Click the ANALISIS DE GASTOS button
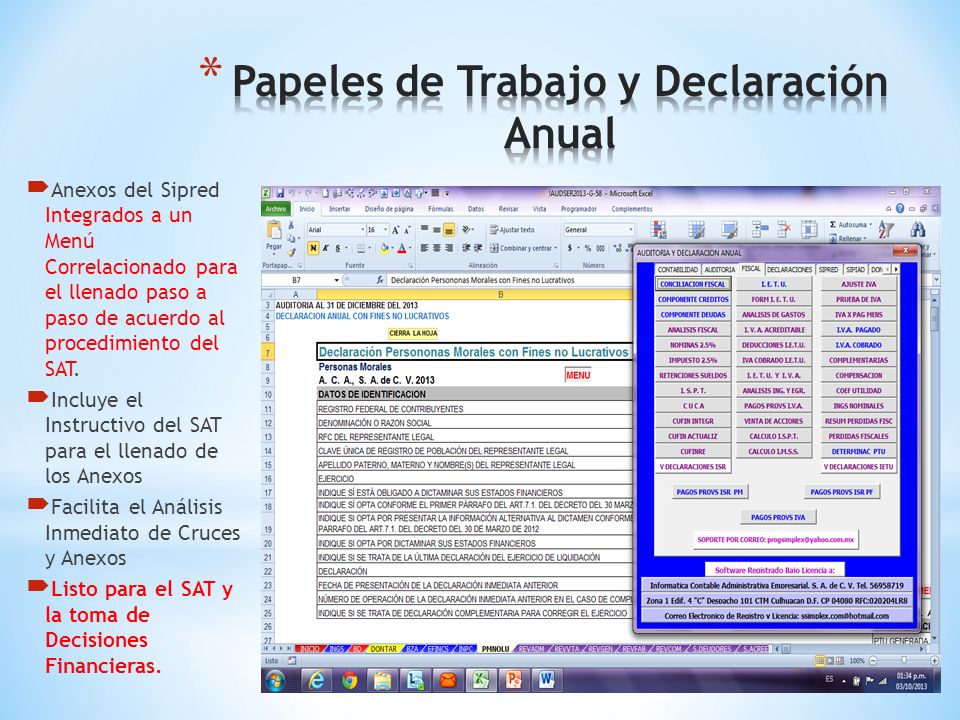 [773, 315]
